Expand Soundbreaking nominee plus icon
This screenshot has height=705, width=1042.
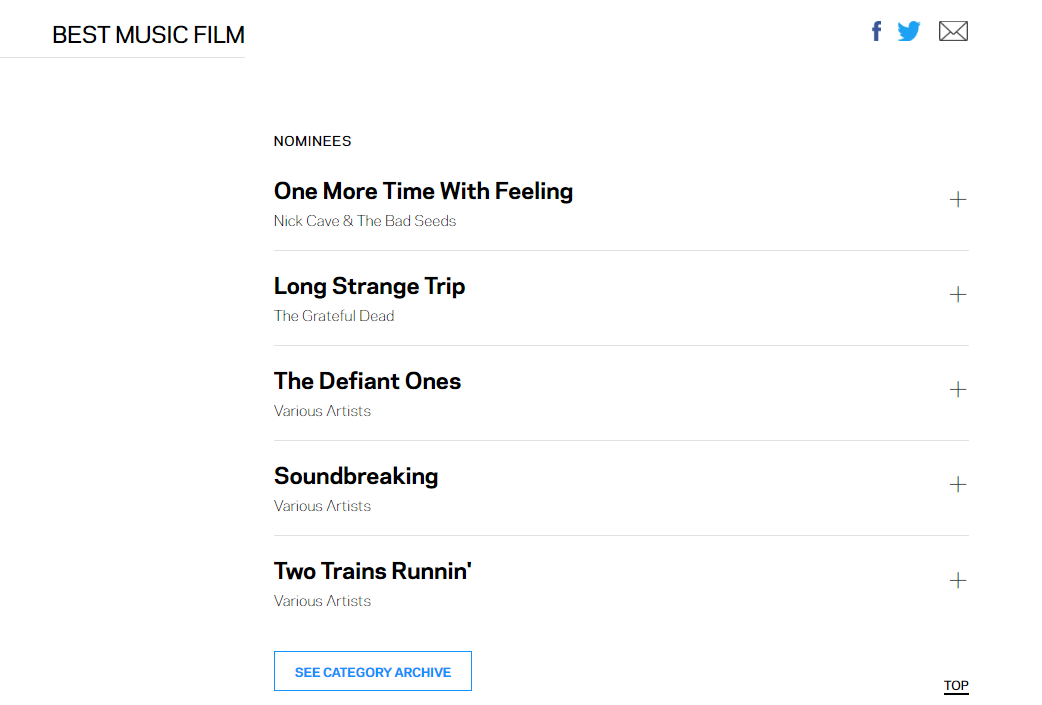[x=958, y=485]
